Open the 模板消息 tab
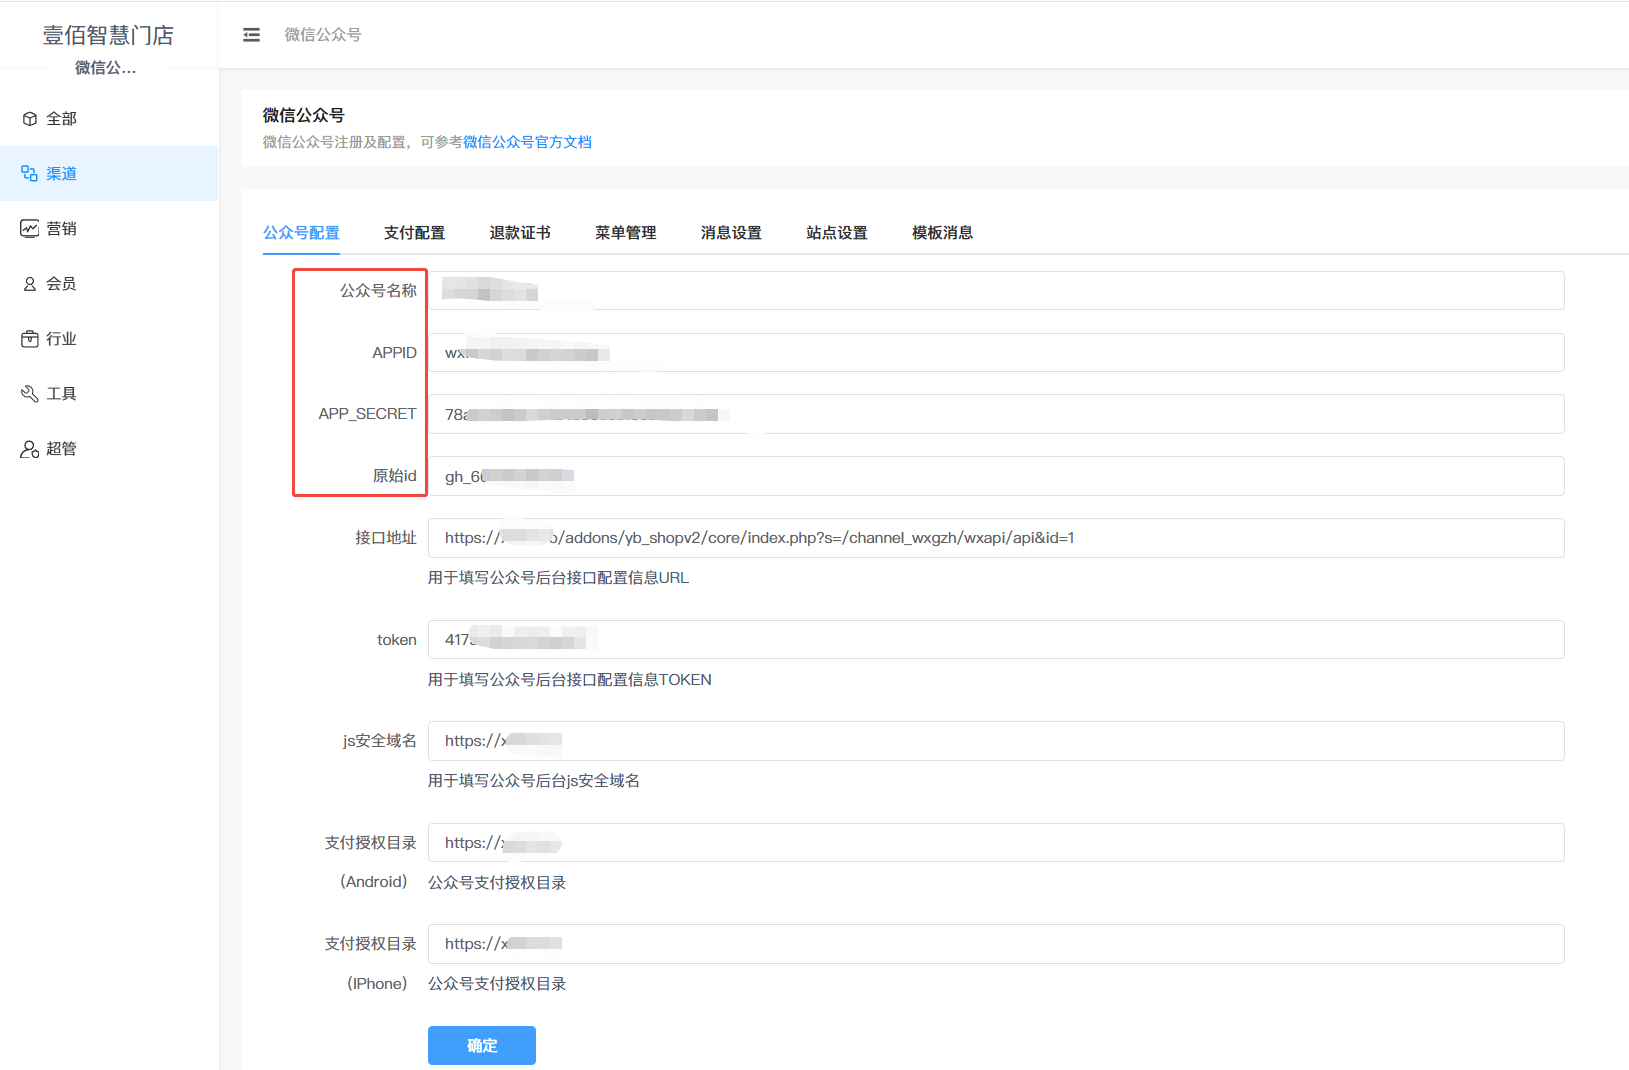1629x1070 pixels. [942, 233]
